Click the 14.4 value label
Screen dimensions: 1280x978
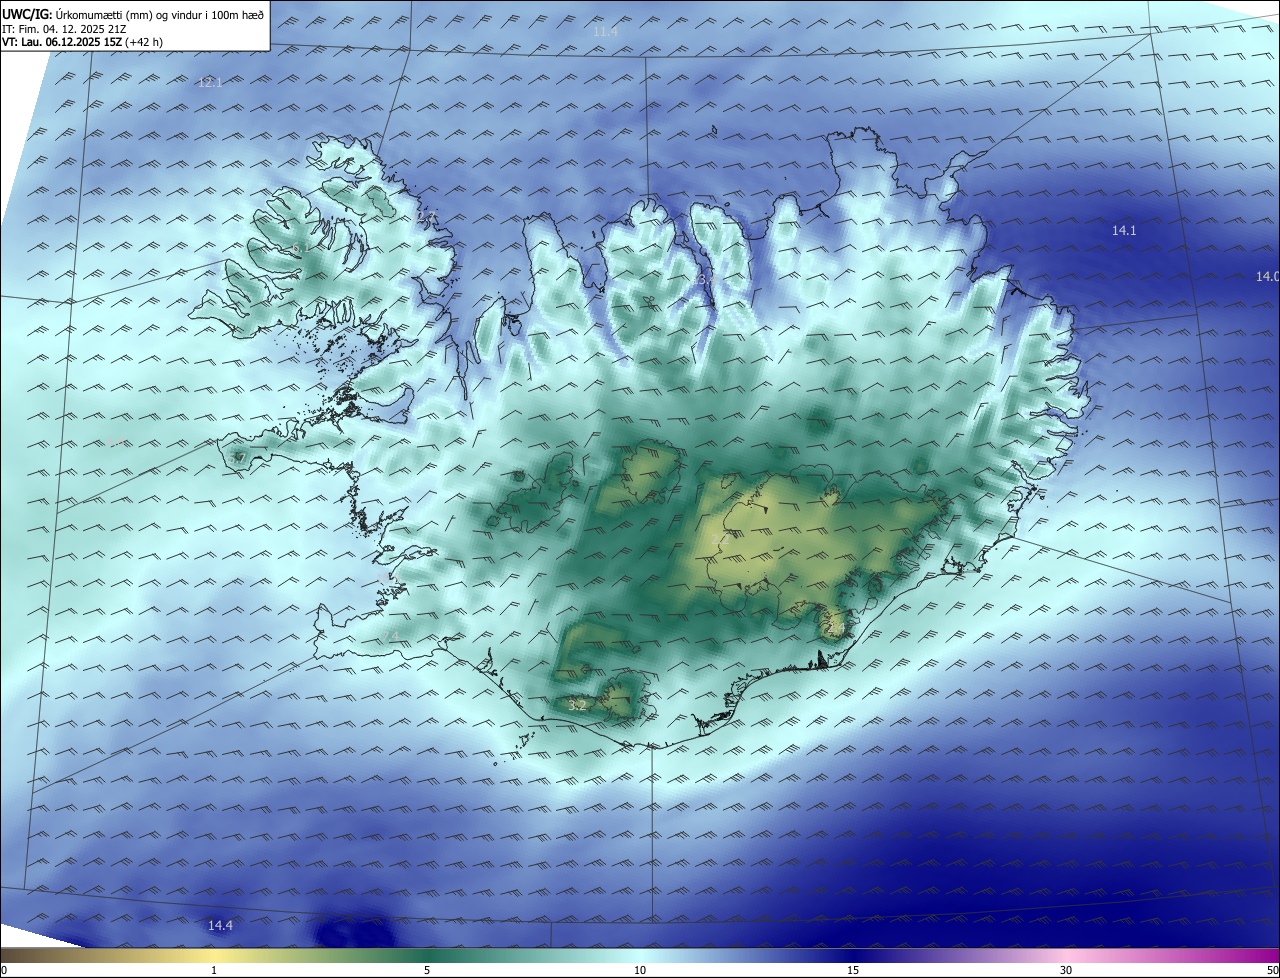(x=220, y=926)
